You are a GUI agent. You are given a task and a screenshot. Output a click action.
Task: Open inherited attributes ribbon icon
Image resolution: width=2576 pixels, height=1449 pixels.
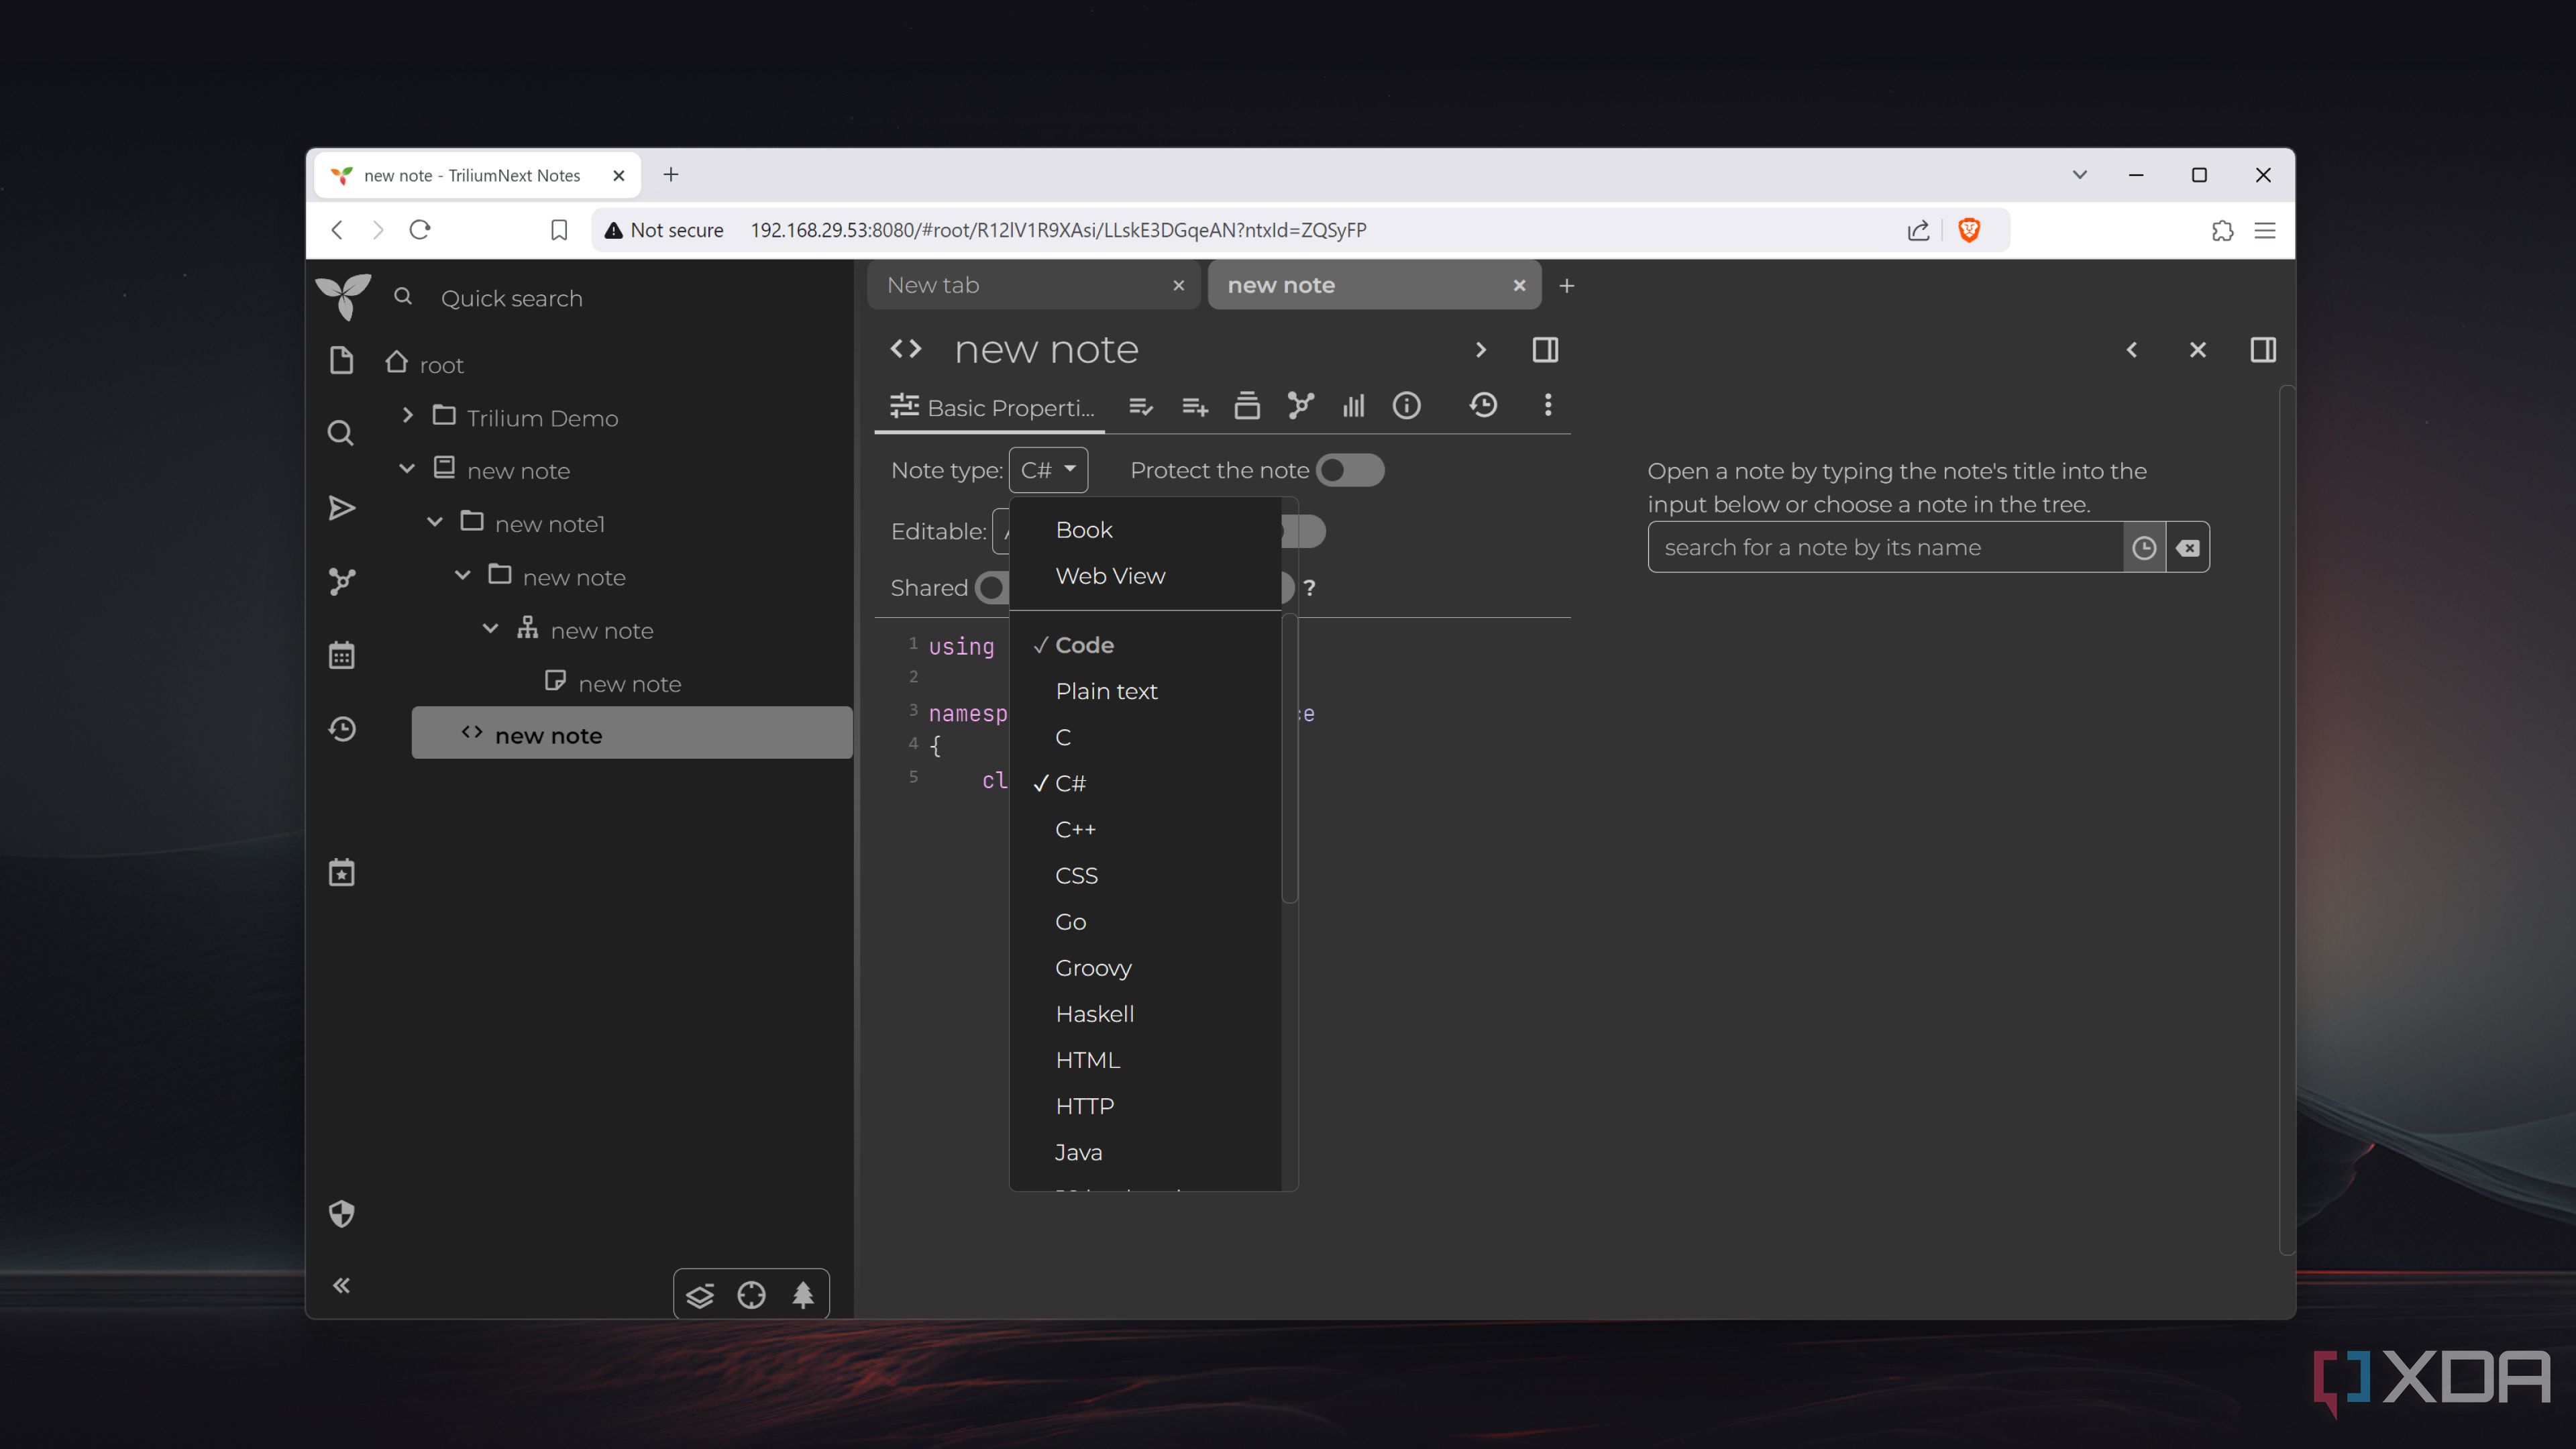click(1195, 406)
